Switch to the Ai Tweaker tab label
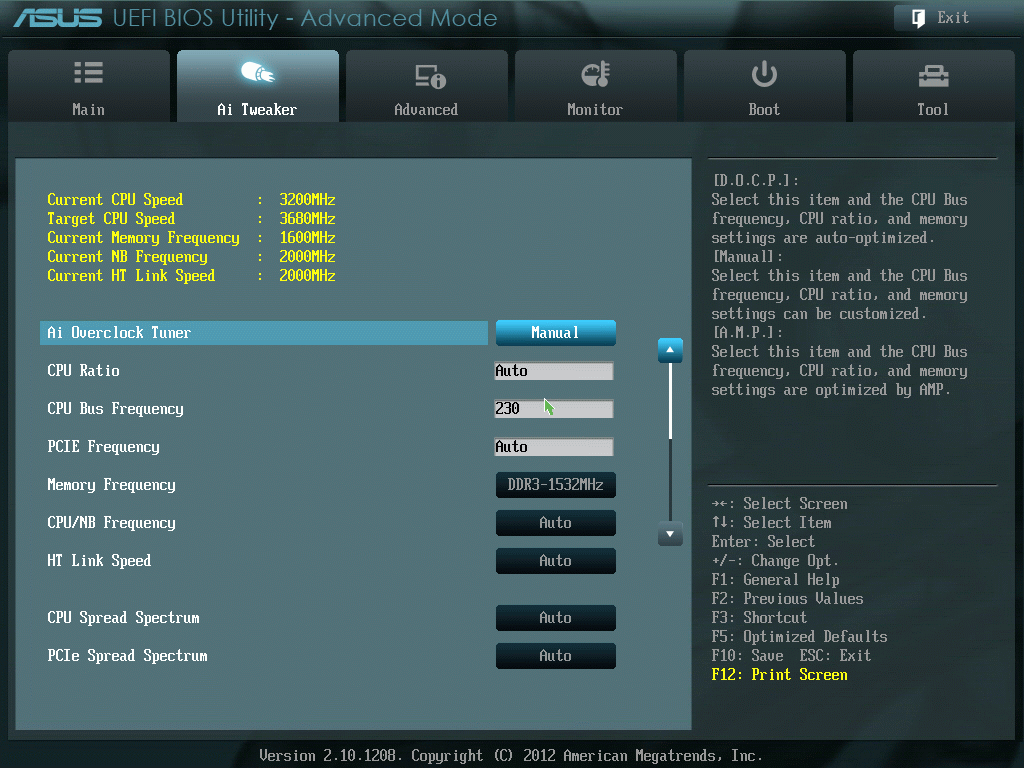This screenshot has height=768, width=1024. [x=257, y=110]
